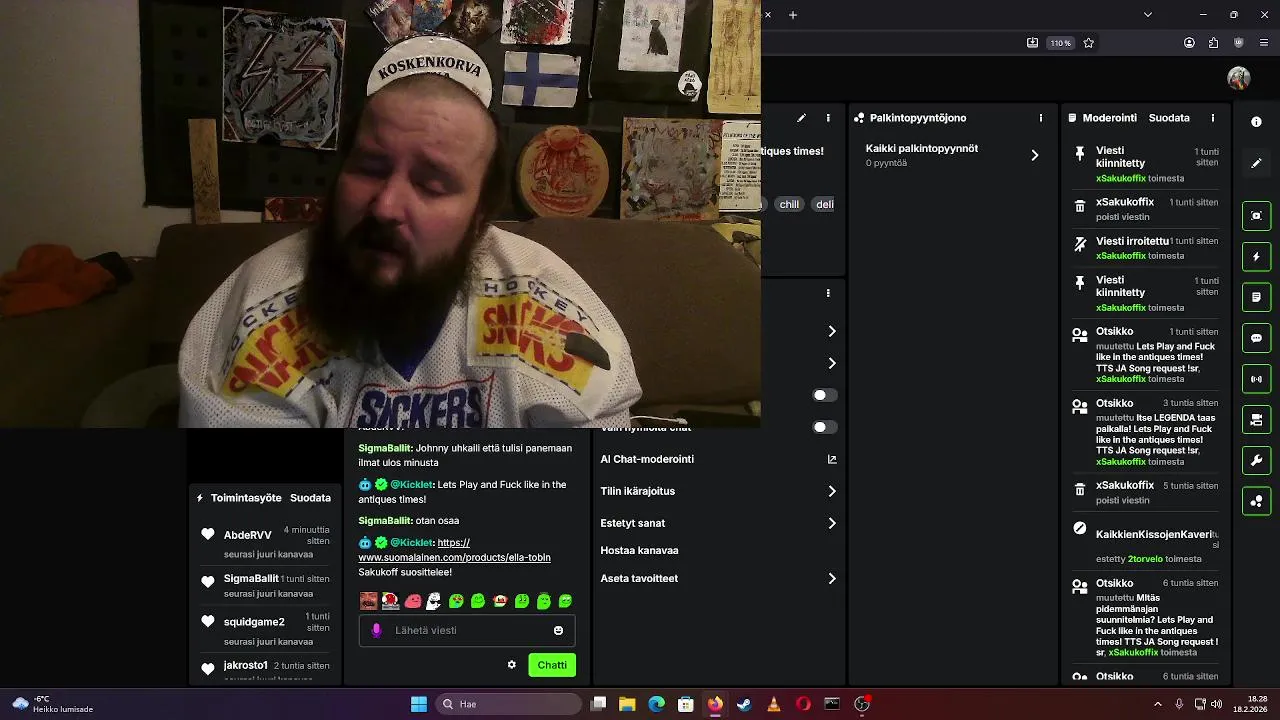Click the chill tag chip
This screenshot has width=1280, height=720.
[x=789, y=204]
